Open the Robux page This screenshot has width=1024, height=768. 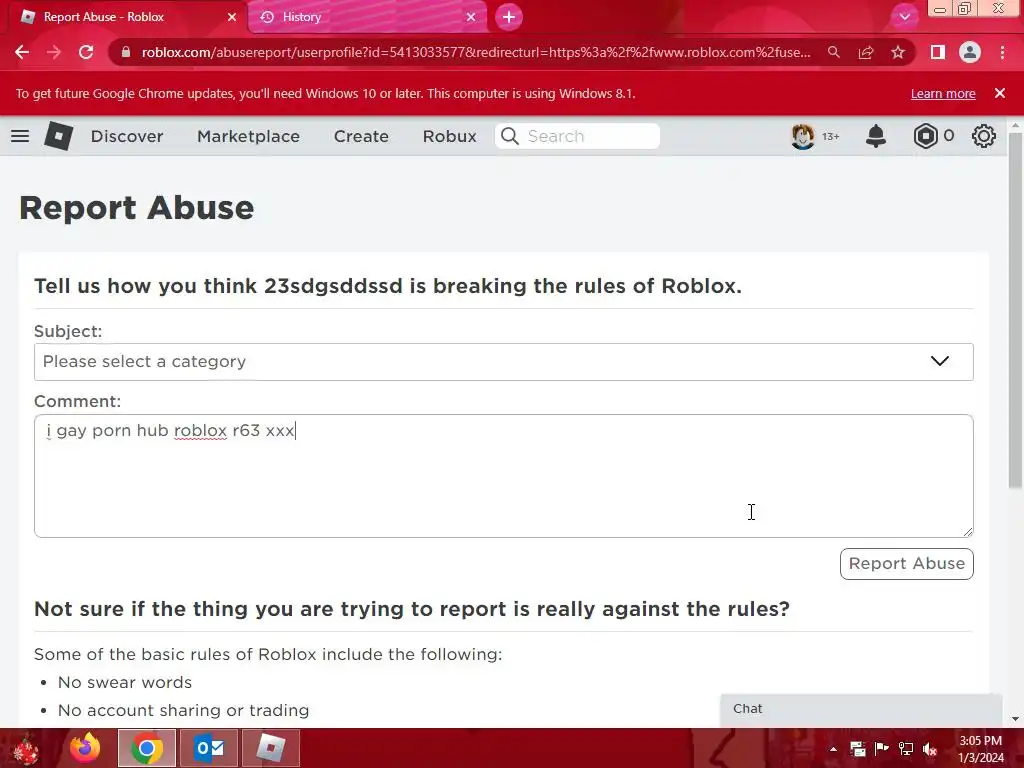click(x=449, y=136)
